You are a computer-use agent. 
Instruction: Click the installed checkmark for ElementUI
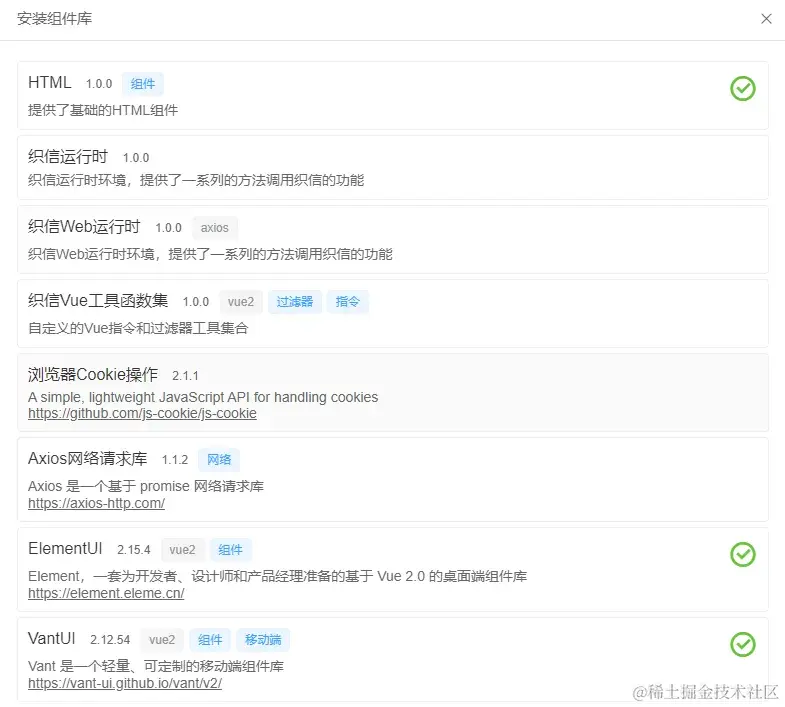pyautogui.click(x=742, y=554)
